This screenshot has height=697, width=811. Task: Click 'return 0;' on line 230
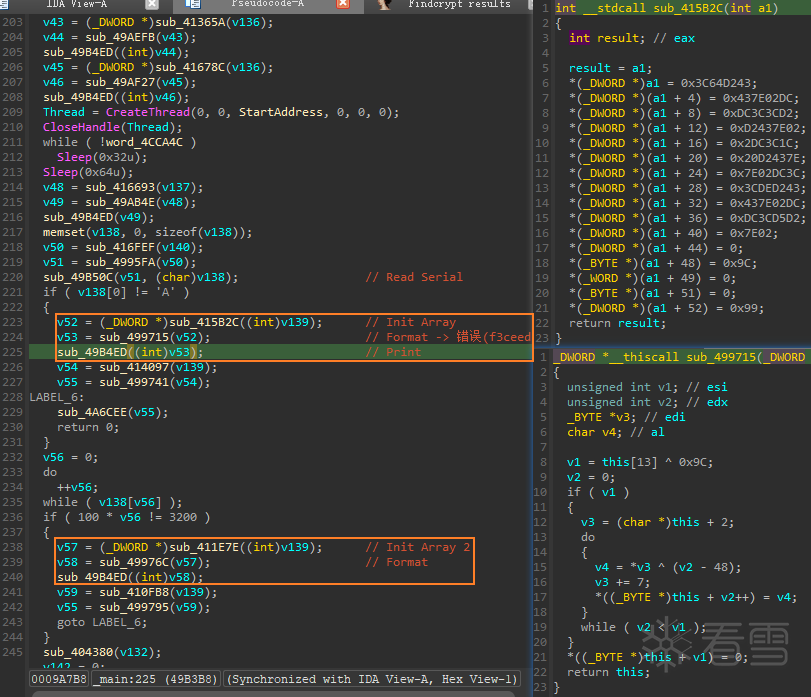click(x=88, y=427)
